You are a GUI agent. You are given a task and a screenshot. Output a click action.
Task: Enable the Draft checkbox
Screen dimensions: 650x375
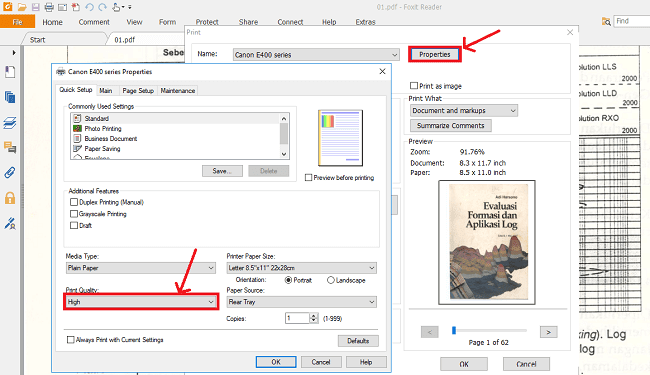tap(74, 225)
